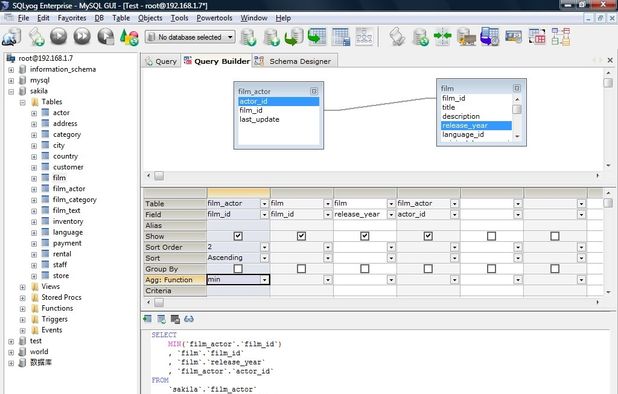The width and height of the screenshot is (618, 394).
Task: Uncheck Show for the release_year column
Action: tap(365, 236)
